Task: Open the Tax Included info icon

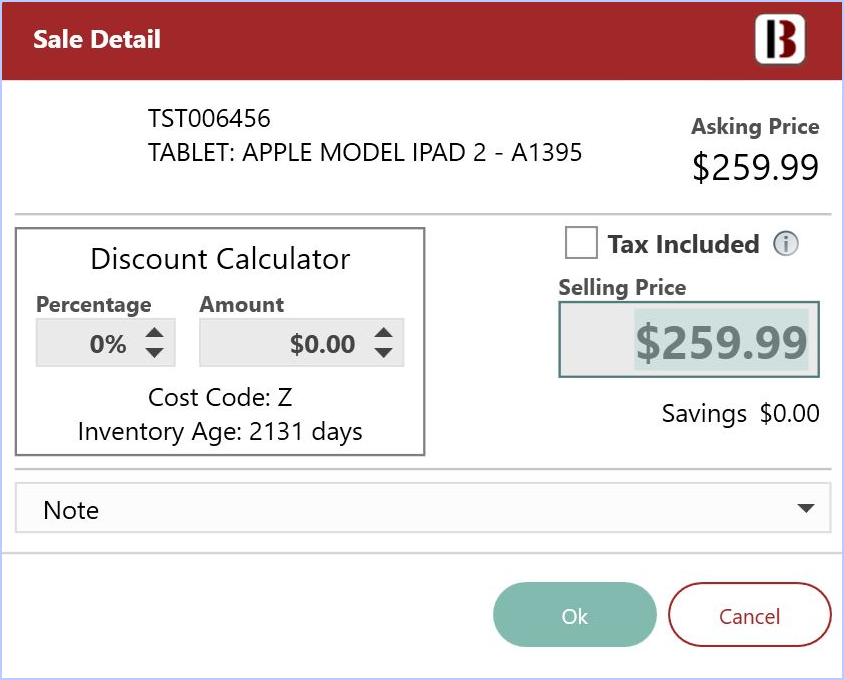Action: point(785,243)
